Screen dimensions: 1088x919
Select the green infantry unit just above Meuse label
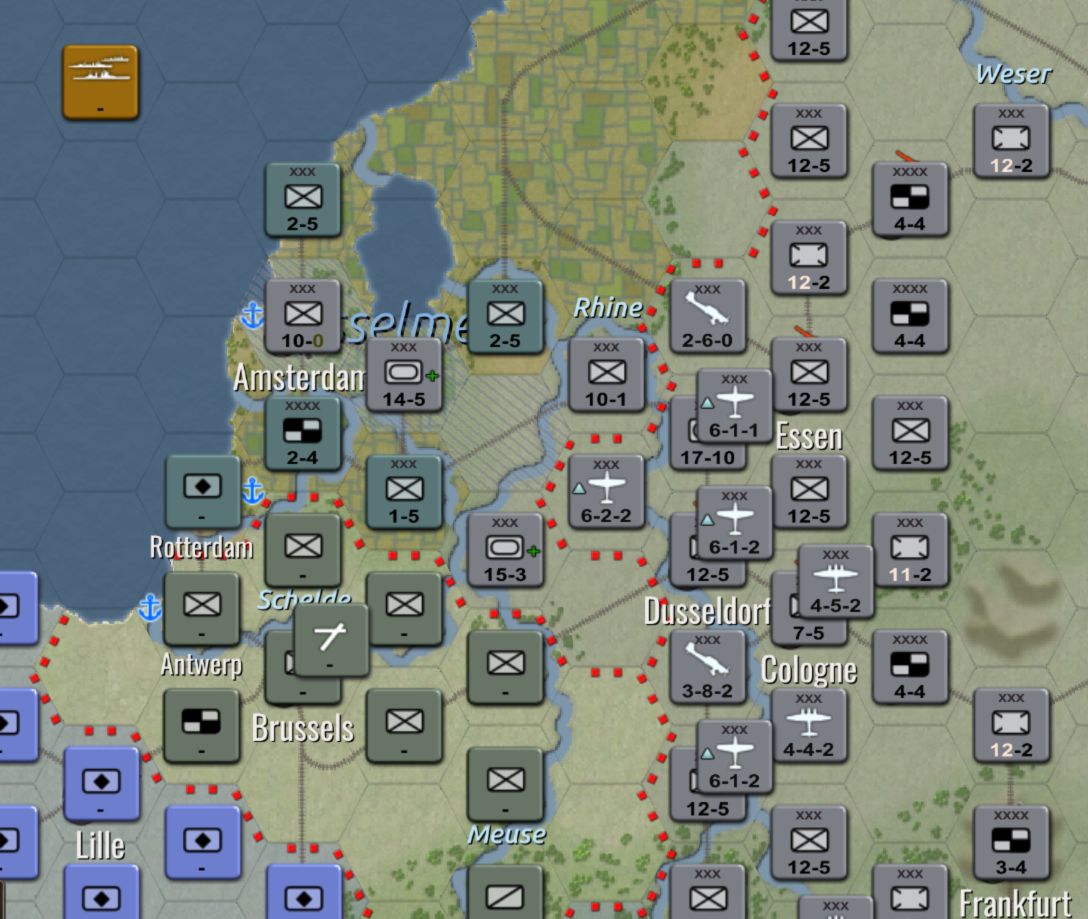click(x=506, y=784)
